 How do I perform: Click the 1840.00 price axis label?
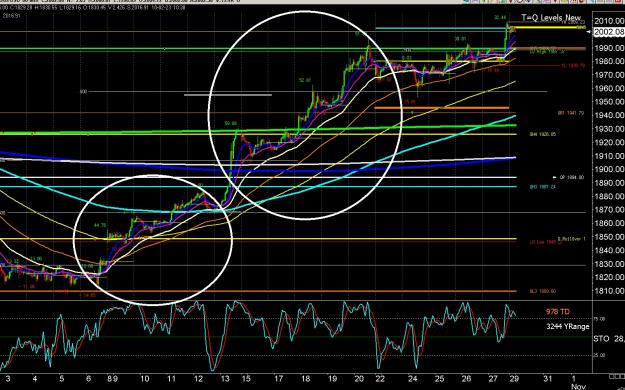click(609, 251)
